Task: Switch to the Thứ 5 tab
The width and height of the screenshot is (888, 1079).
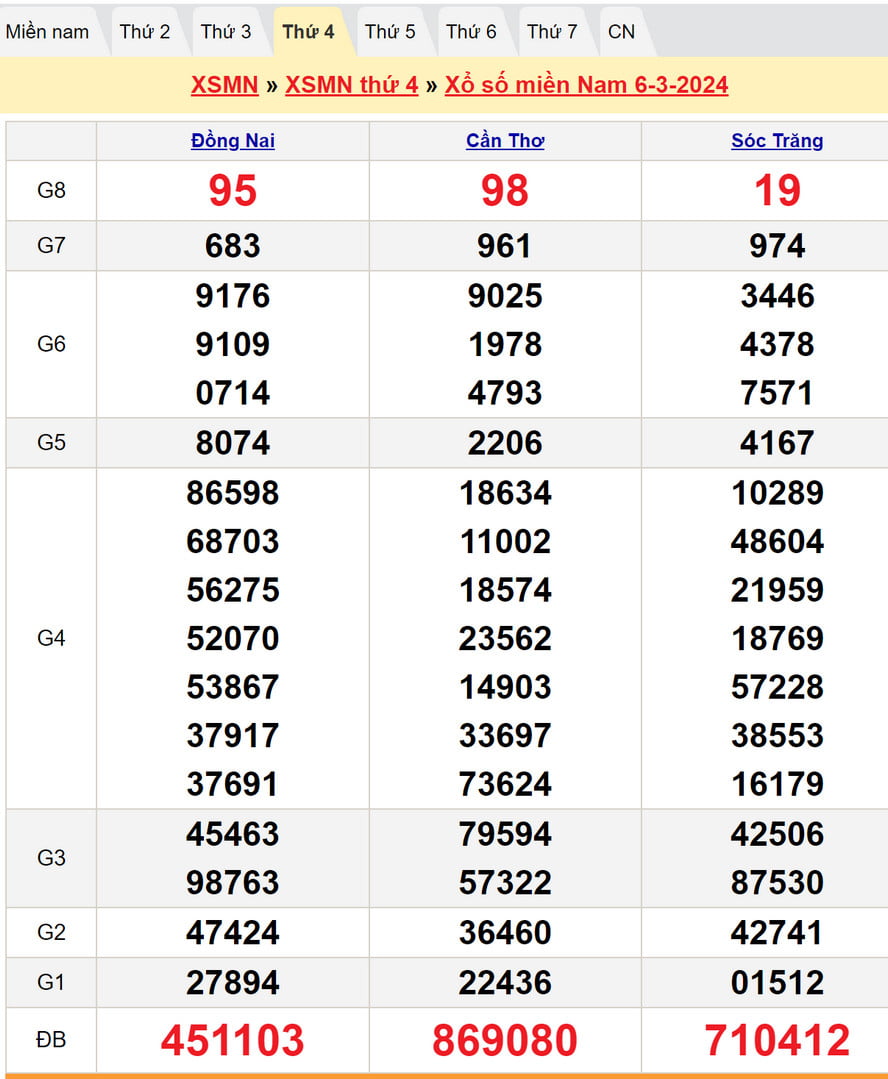Action: [x=390, y=31]
